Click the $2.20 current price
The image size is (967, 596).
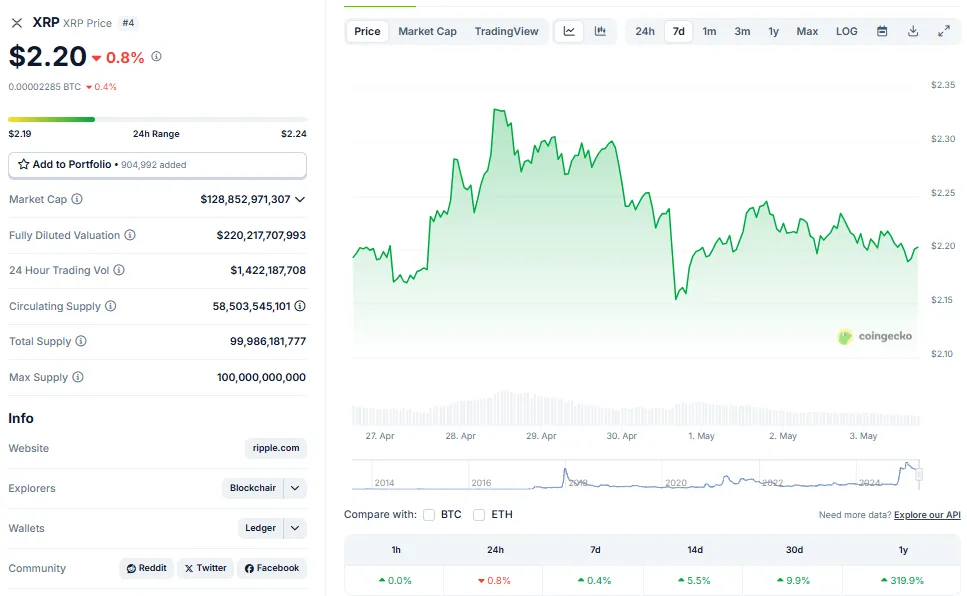(x=47, y=56)
